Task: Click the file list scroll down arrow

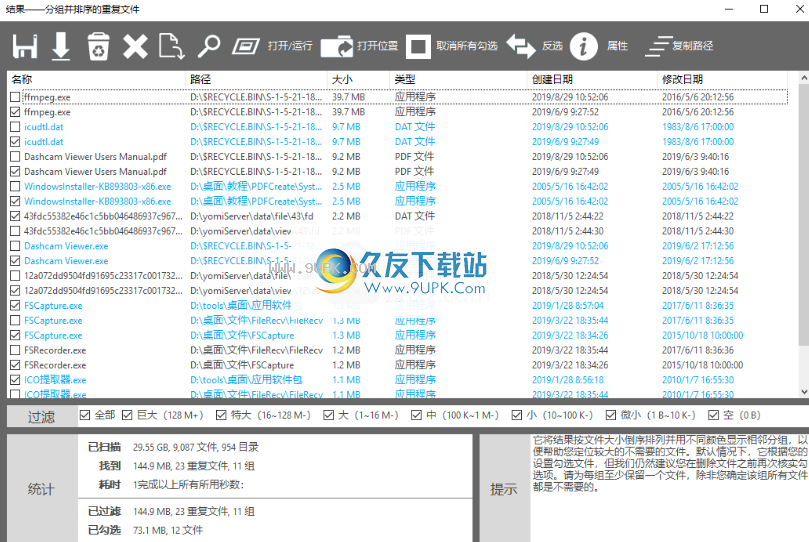Action: [804, 392]
